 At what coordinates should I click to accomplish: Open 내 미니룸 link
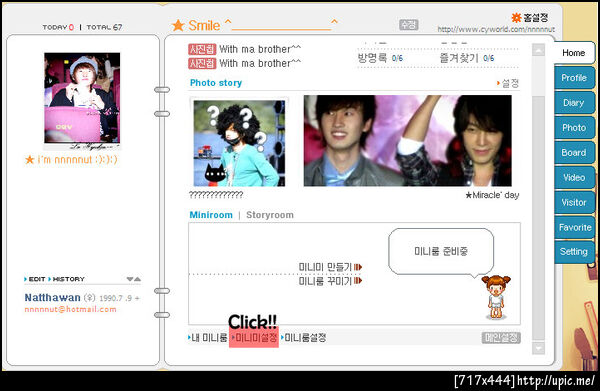208,337
